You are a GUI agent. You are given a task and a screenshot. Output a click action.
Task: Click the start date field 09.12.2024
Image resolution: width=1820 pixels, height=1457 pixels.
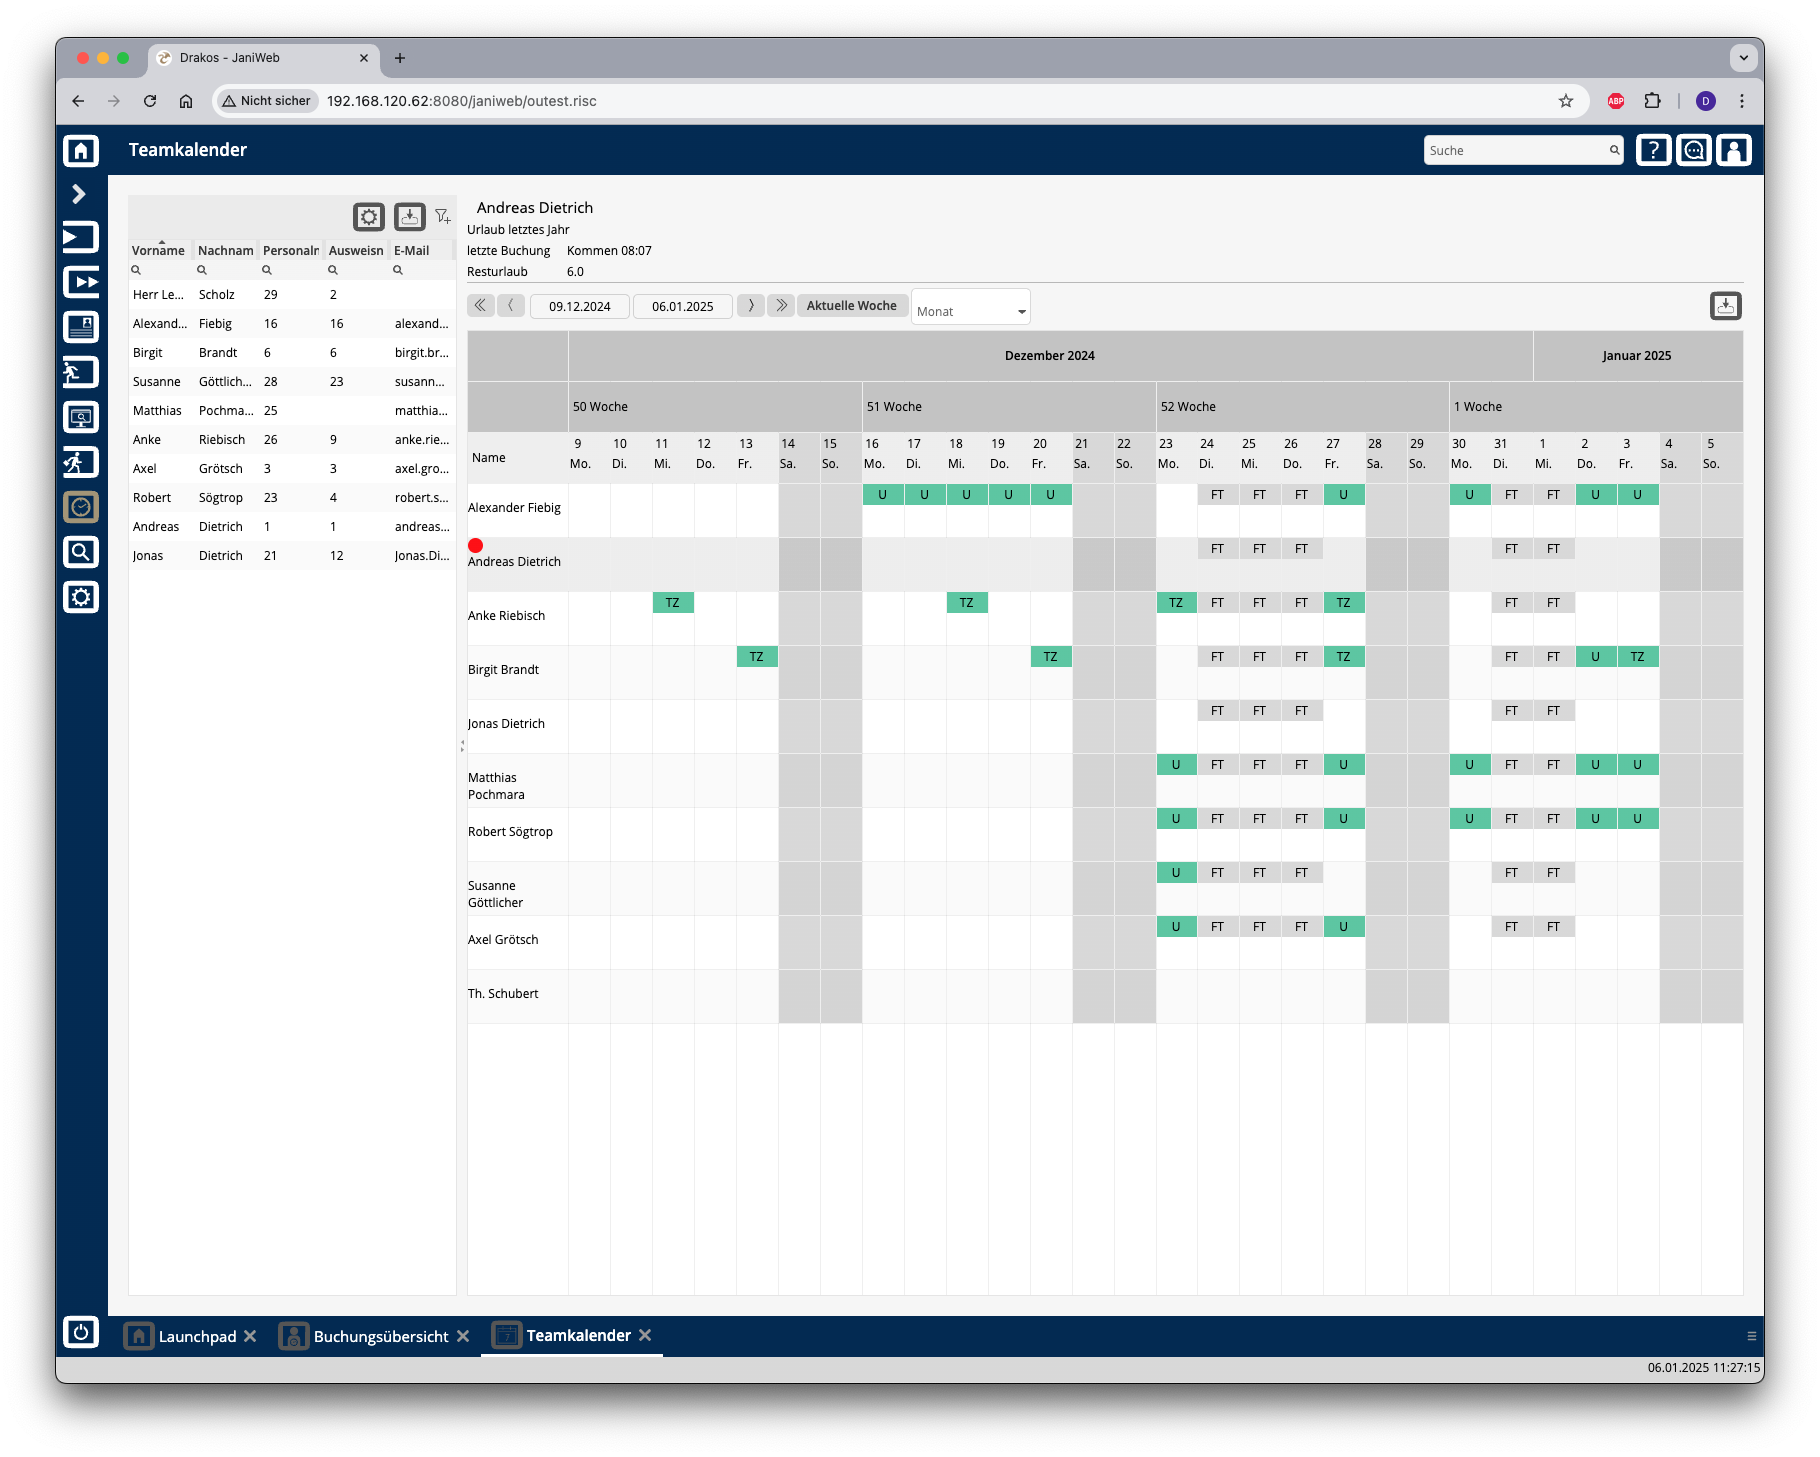coord(580,306)
